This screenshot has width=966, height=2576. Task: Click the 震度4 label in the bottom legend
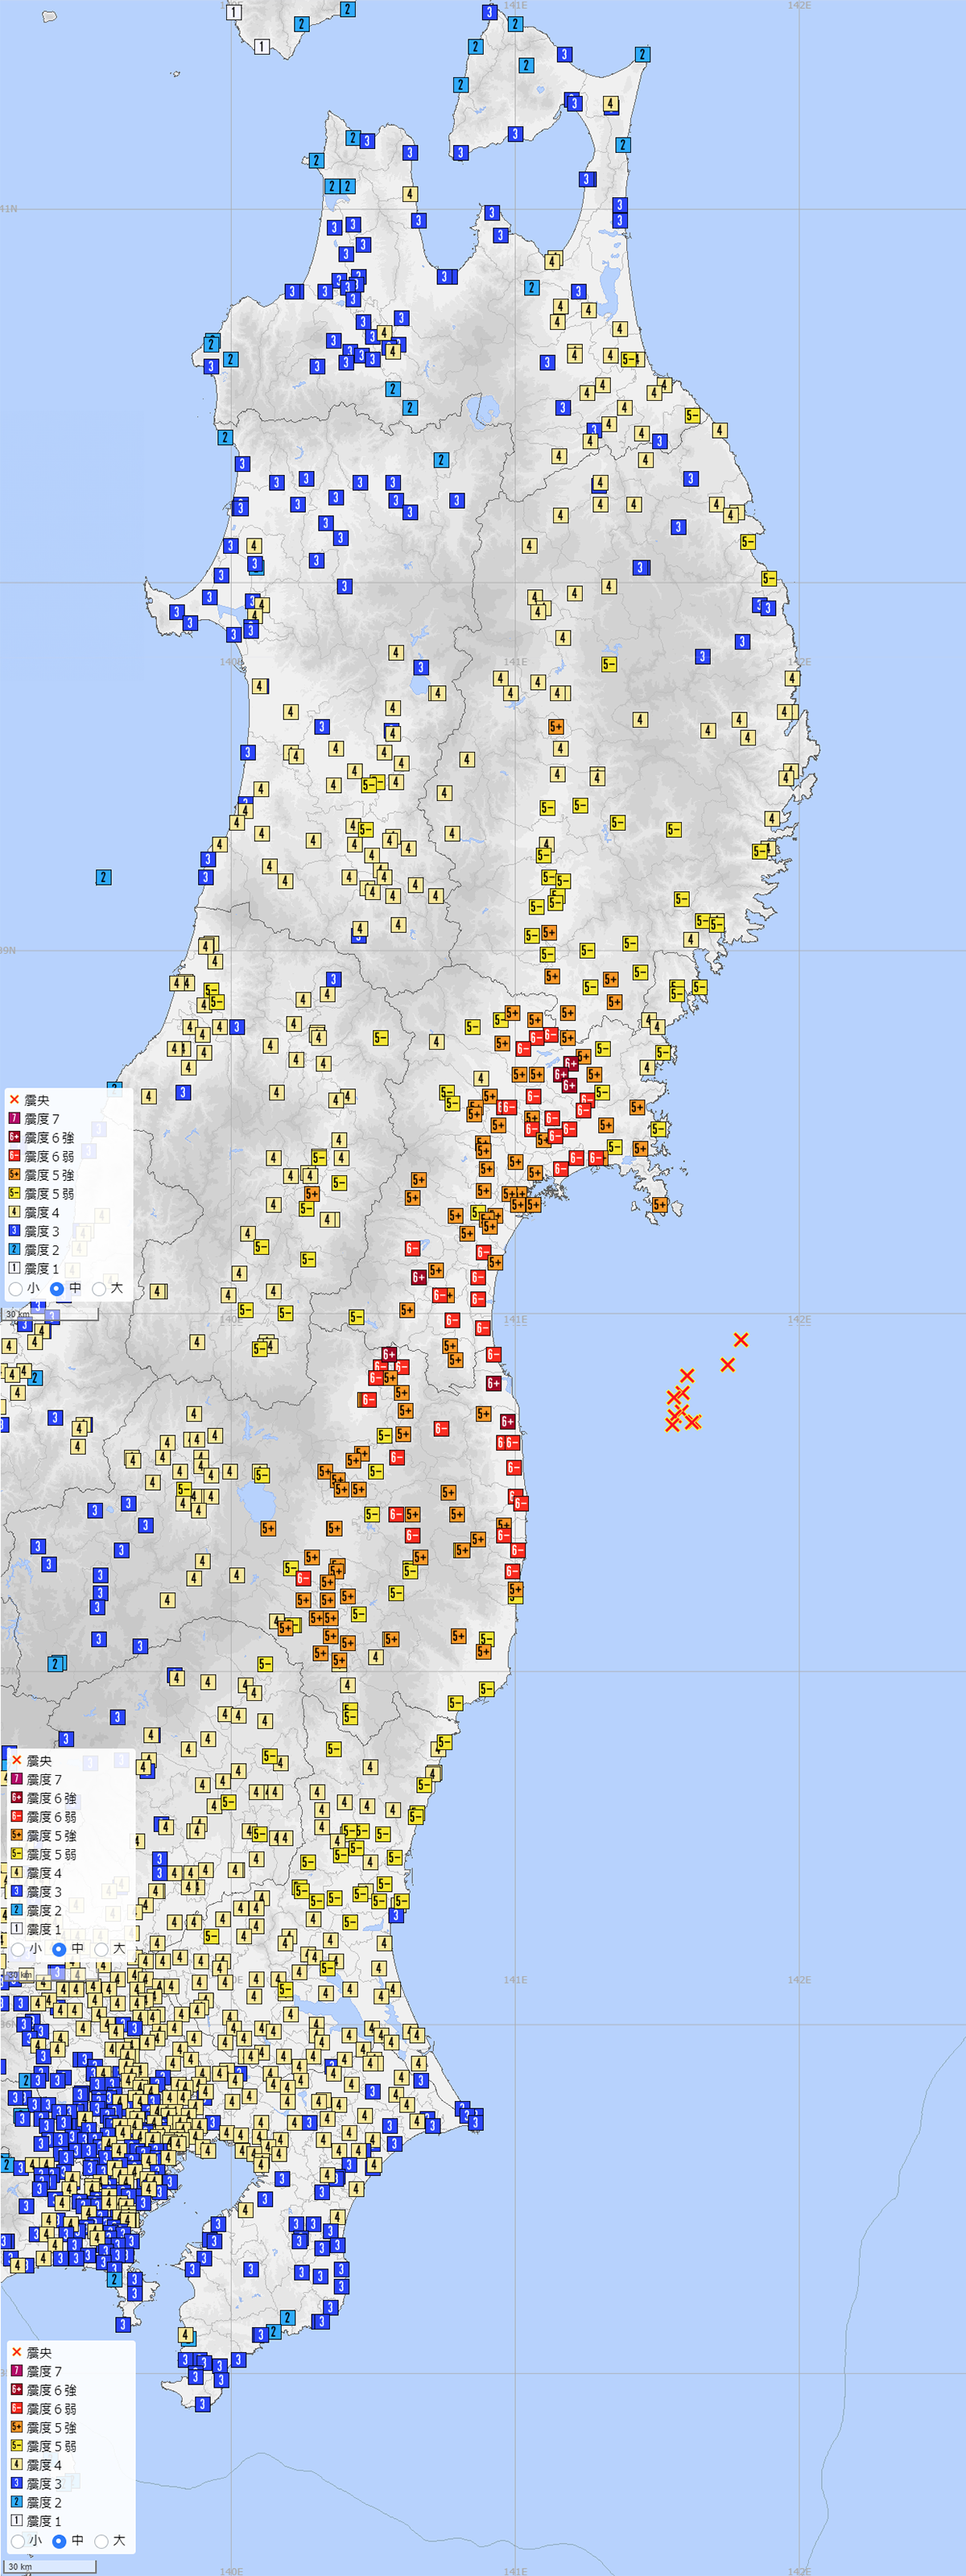(x=44, y=2465)
